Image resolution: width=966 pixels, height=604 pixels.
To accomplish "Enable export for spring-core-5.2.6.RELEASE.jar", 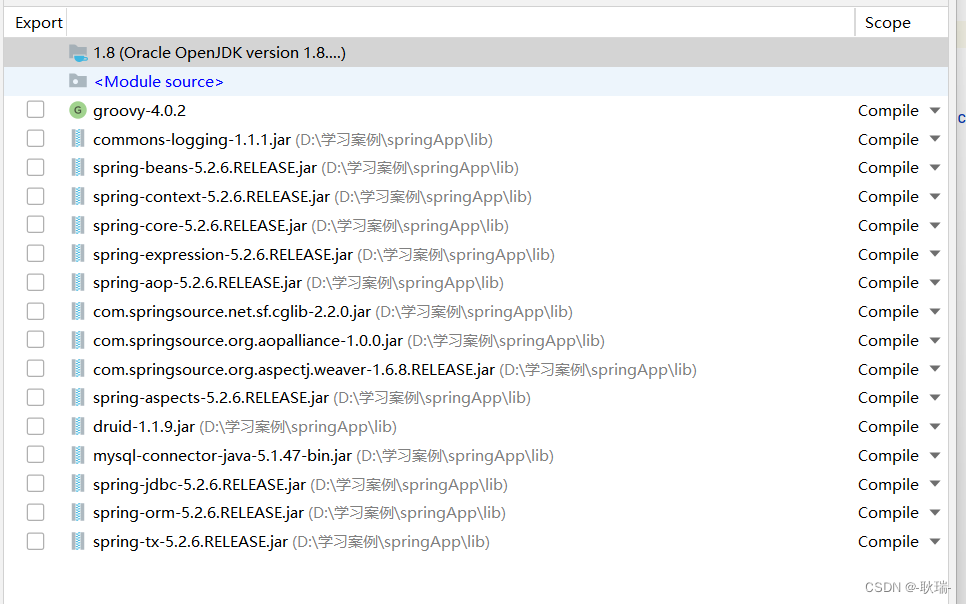I will point(35,225).
